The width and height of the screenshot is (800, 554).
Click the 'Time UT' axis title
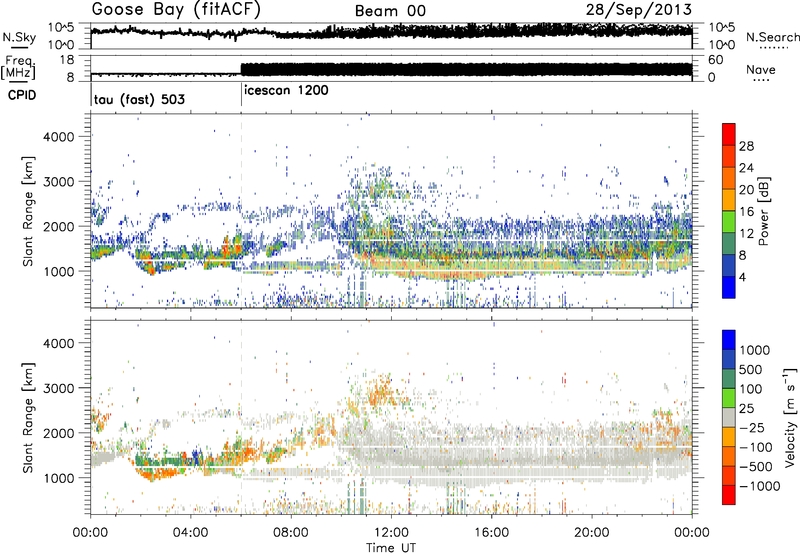pos(391,548)
